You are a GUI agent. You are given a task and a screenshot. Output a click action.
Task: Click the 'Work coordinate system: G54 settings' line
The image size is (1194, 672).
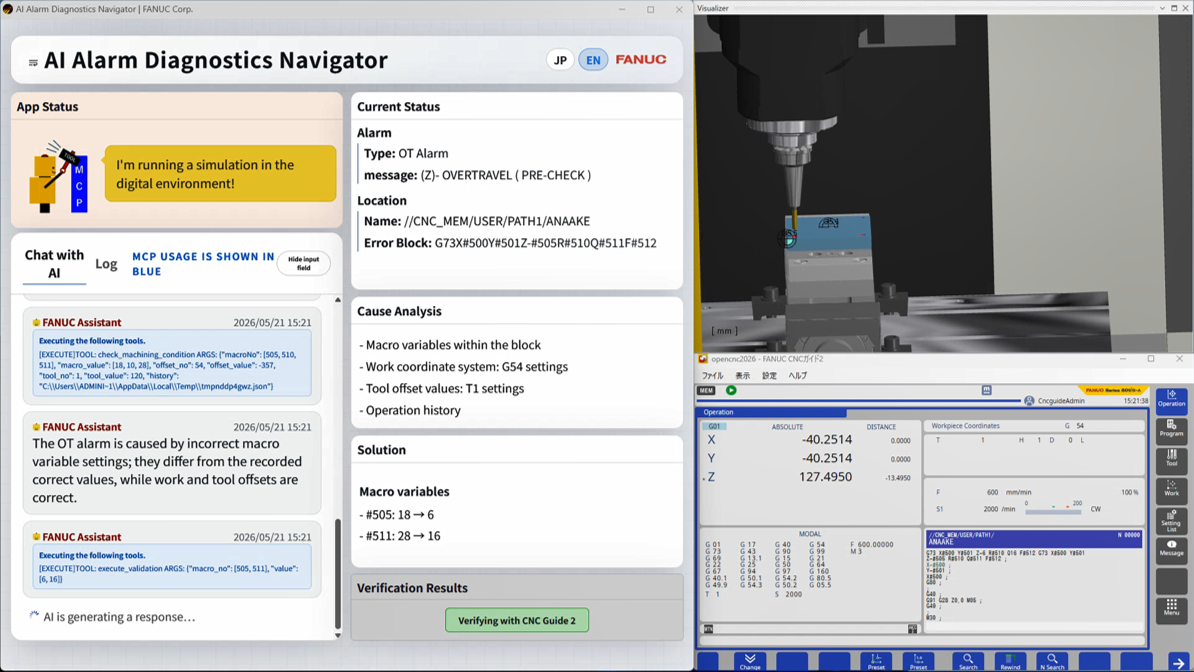(x=464, y=366)
